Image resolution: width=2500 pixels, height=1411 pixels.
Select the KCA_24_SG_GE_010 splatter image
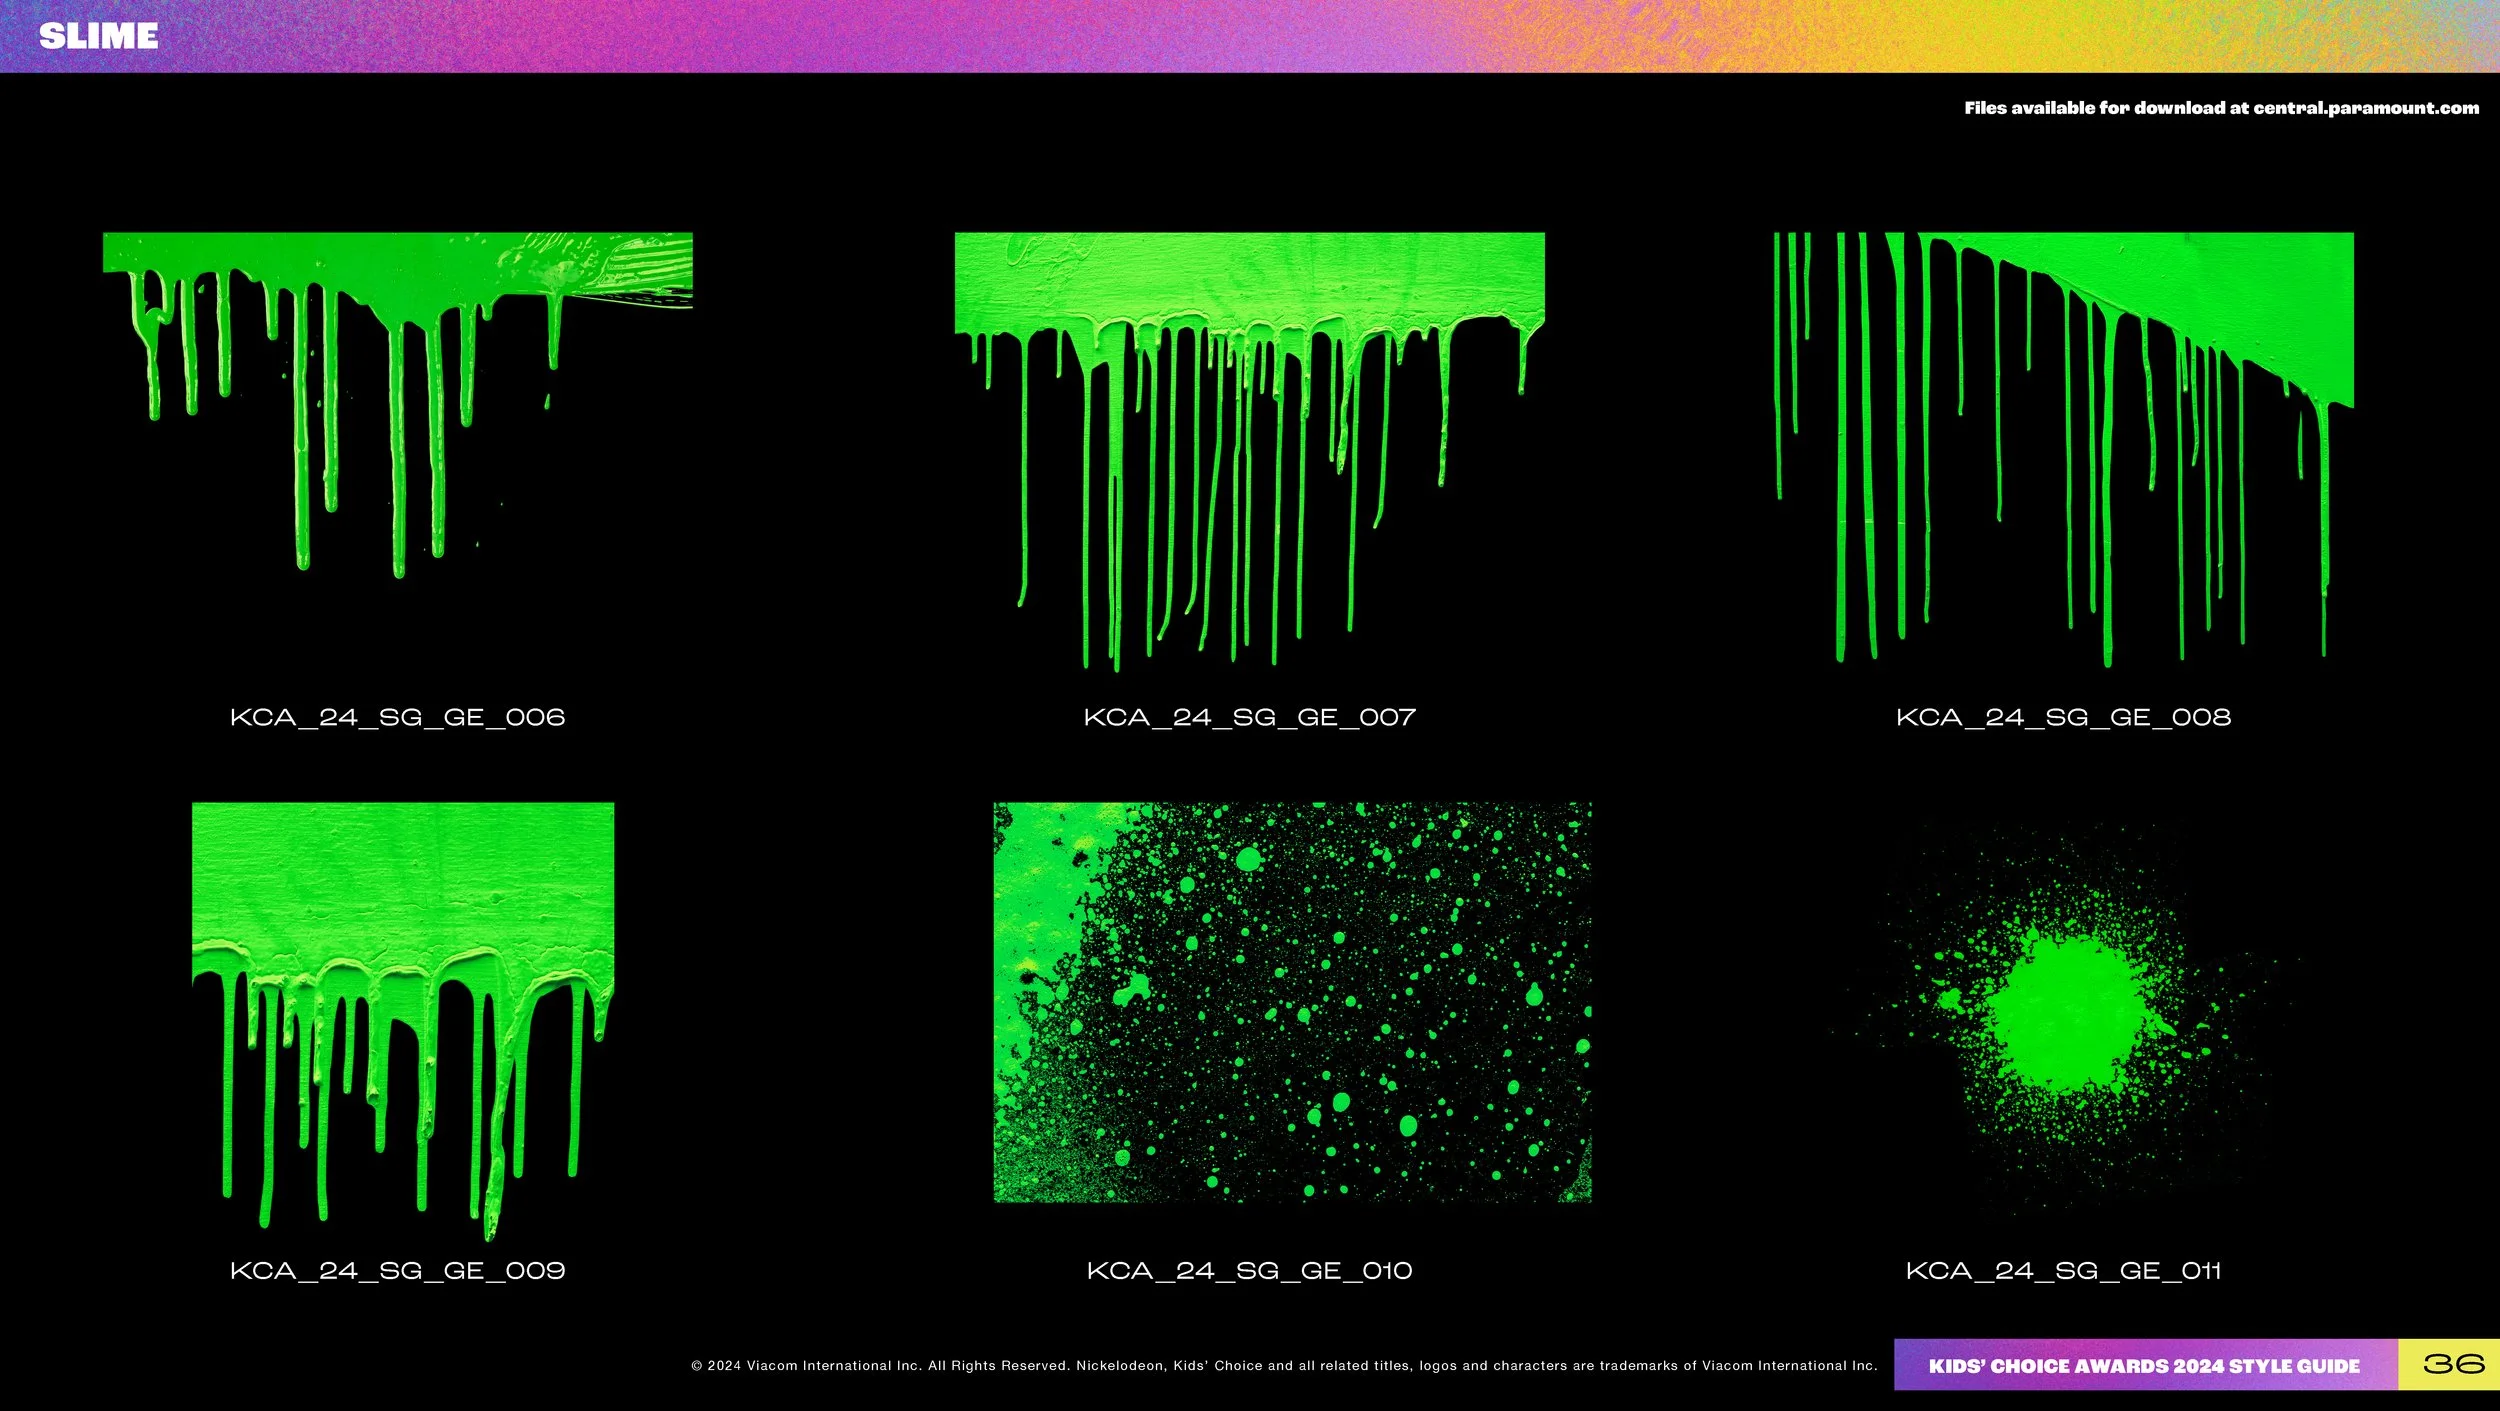click(x=1292, y=1002)
